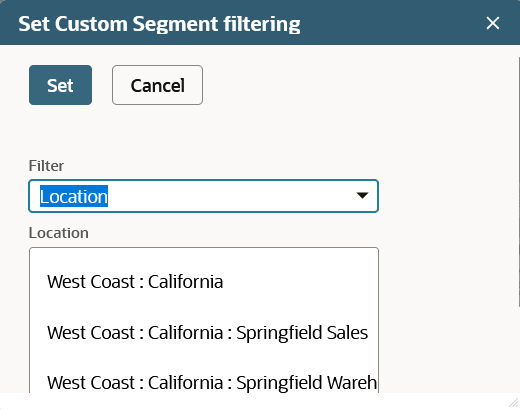Click the Filter field showing Location

coord(204,196)
